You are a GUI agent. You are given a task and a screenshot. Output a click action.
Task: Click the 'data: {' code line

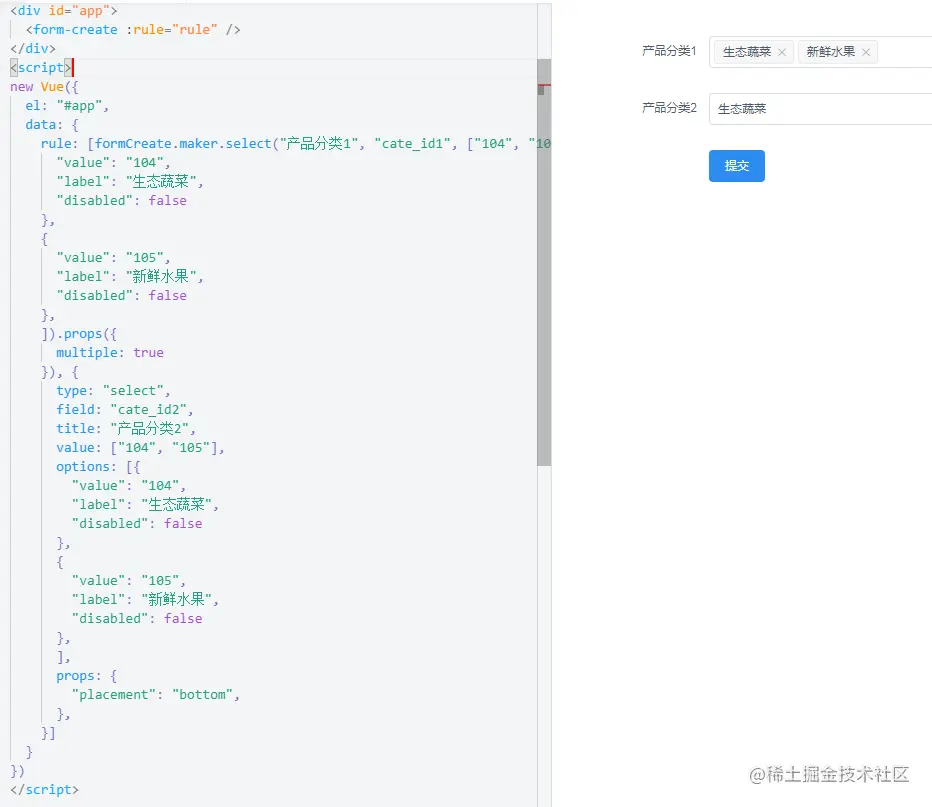click(x=52, y=125)
